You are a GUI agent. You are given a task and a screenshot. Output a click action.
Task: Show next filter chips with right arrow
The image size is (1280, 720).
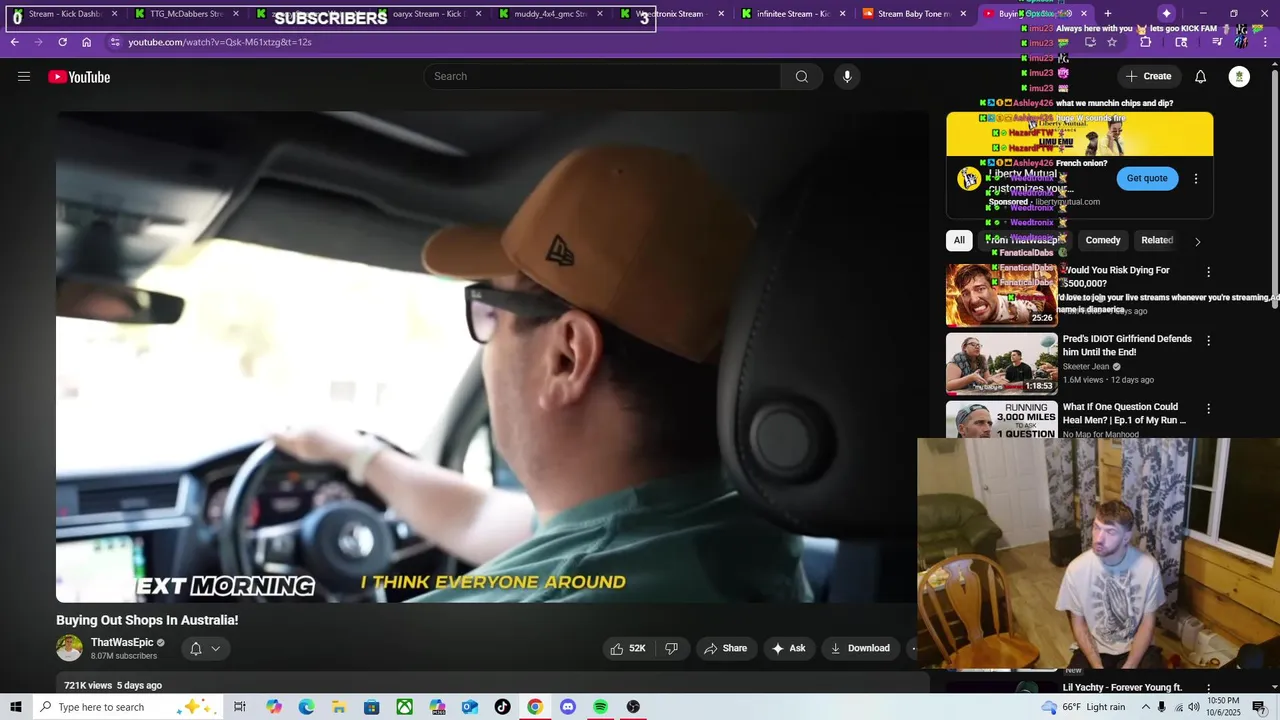pos(1197,241)
